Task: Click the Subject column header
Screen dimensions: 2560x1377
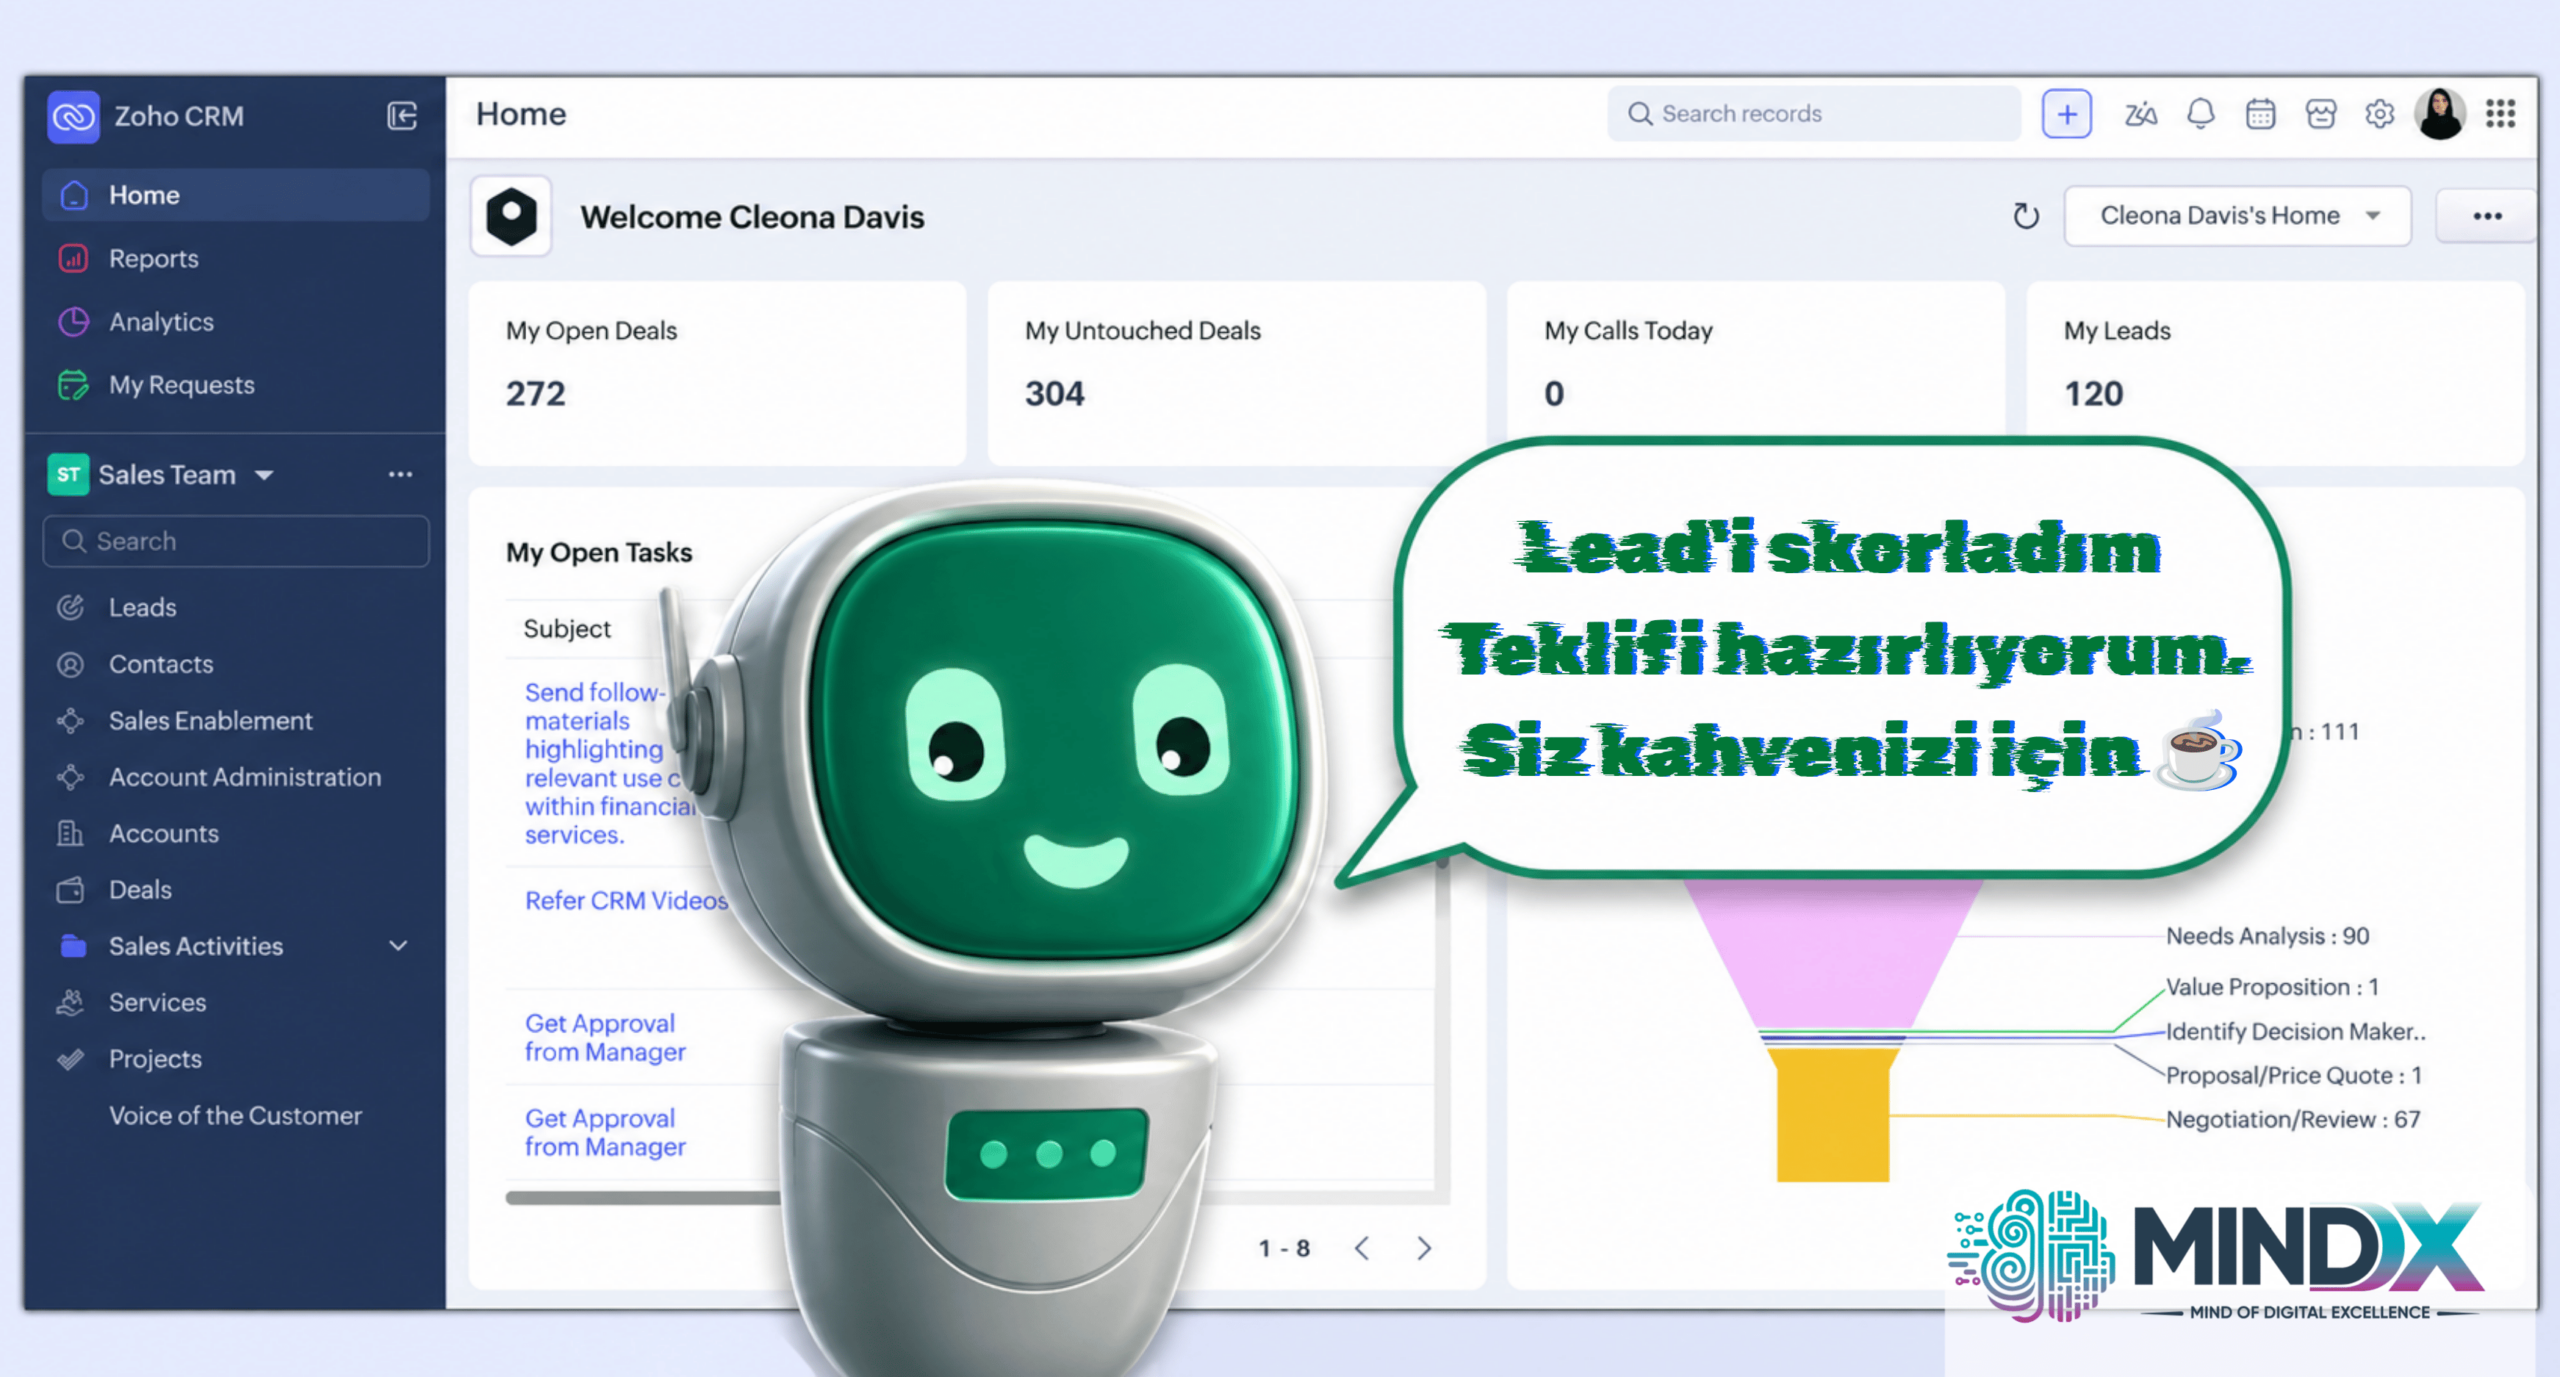Action: tap(566, 628)
